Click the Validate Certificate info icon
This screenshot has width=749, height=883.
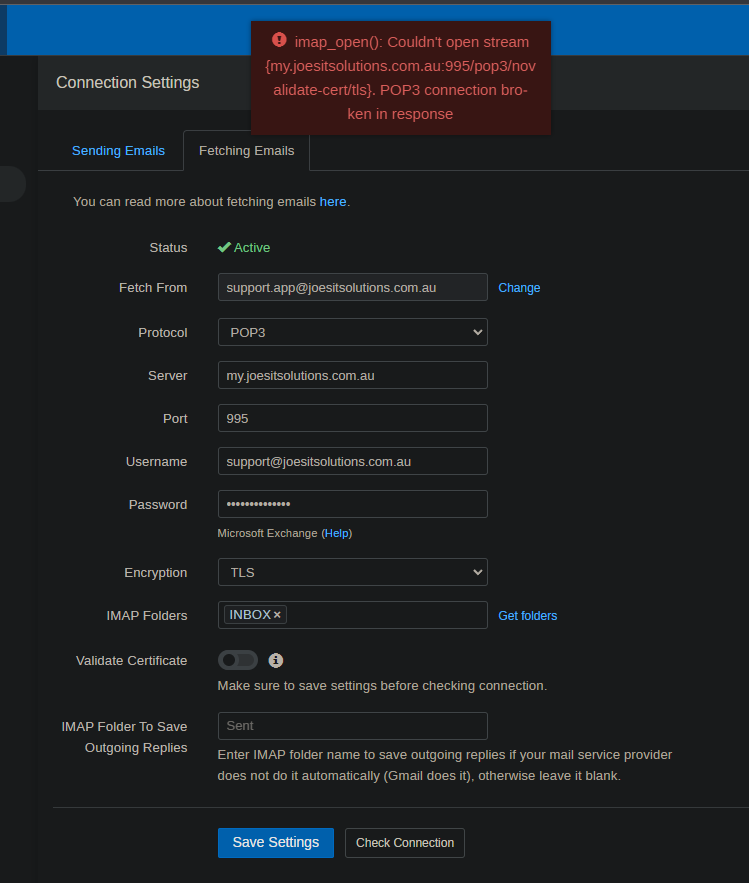click(275, 660)
